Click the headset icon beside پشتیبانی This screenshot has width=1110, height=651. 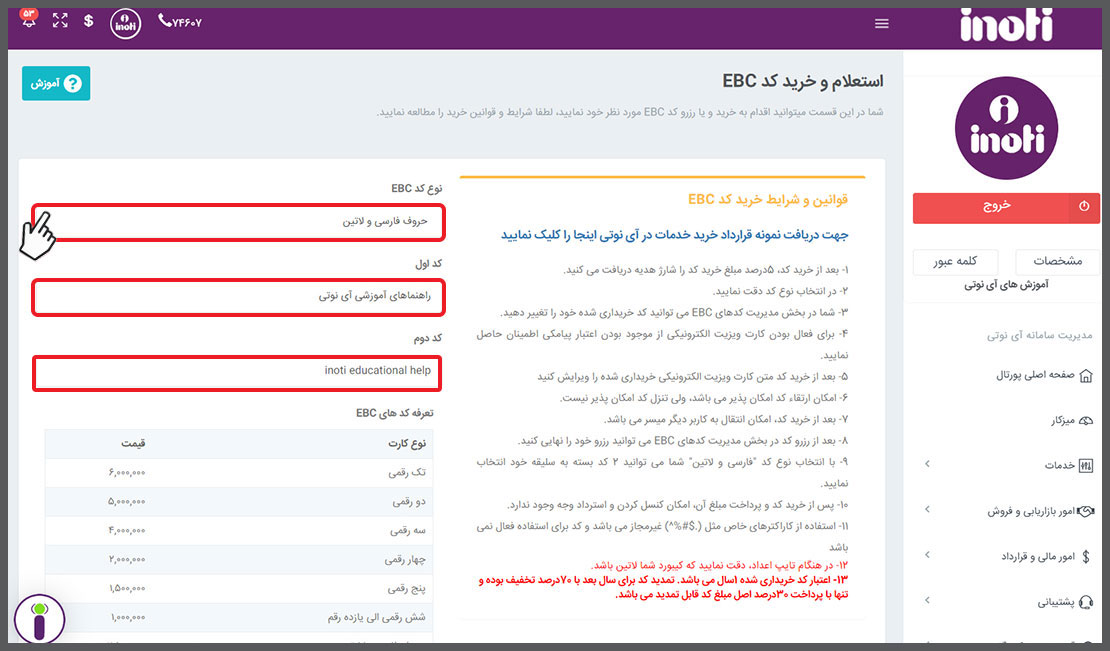click(1085, 602)
